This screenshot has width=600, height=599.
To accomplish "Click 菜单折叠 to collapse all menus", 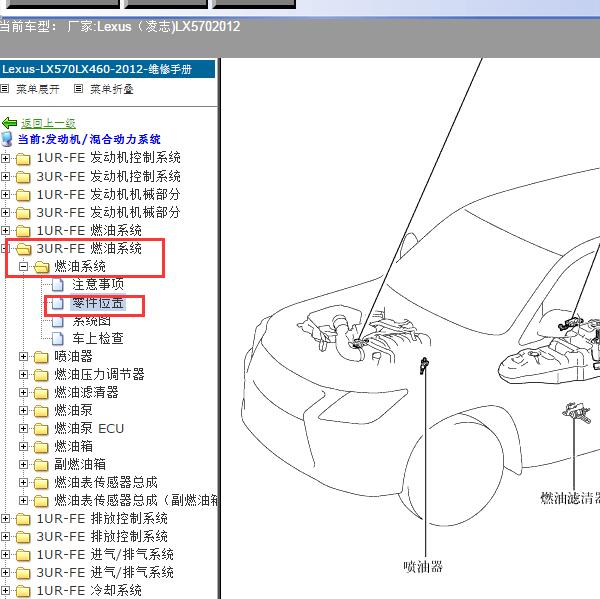I will (x=112, y=89).
